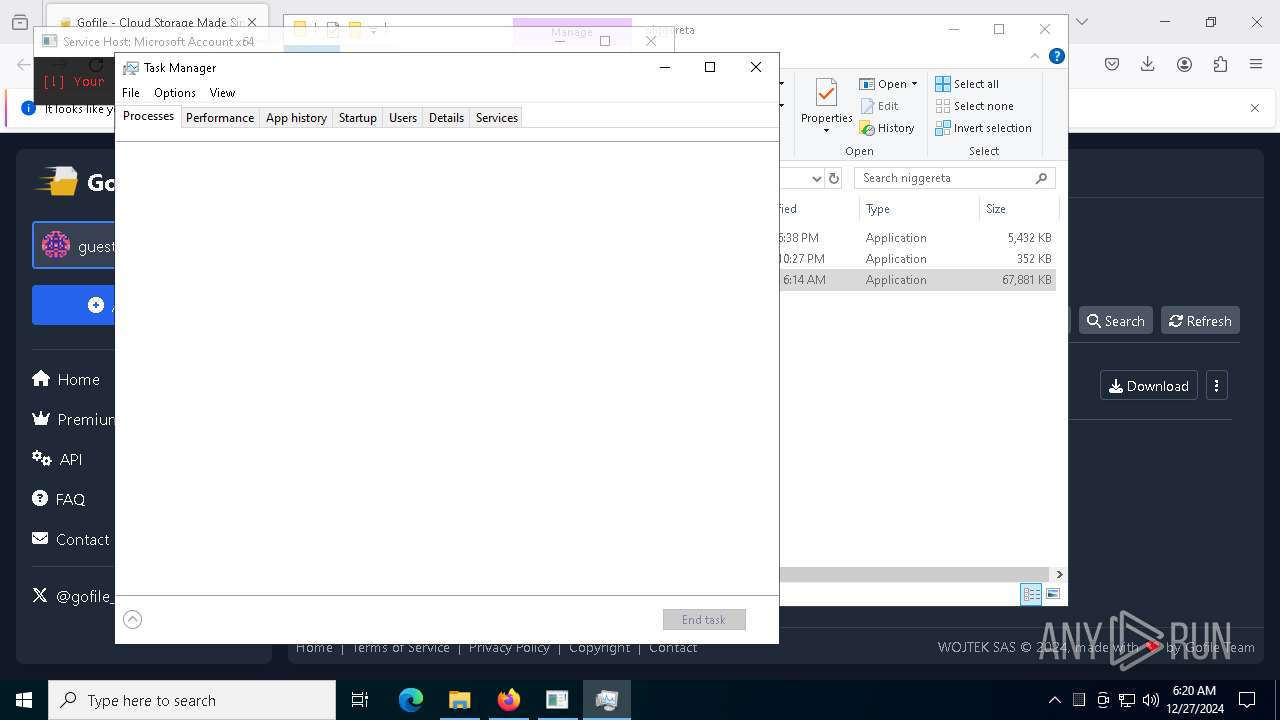Viewport: 1280px width, 720px height.
Task: Open Firefox extensions puzzle icon
Action: coord(1220,64)
